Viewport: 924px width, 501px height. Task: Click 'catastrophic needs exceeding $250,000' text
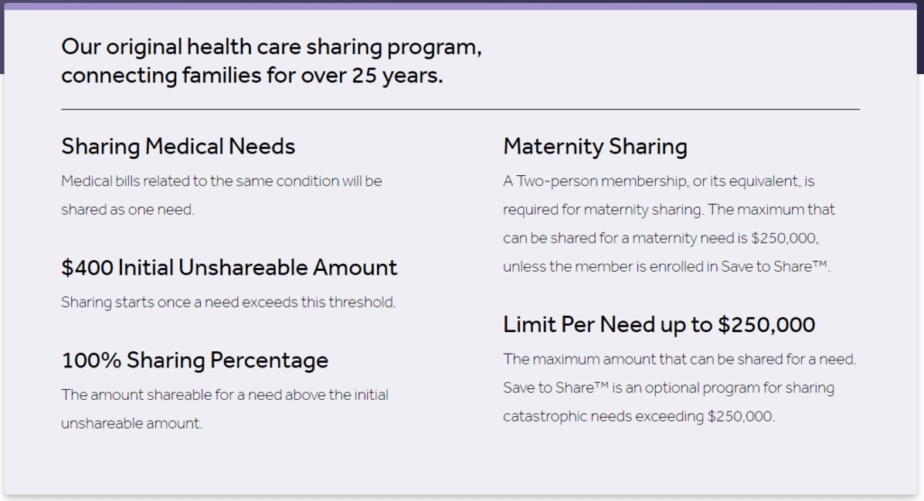pos(638,416)
